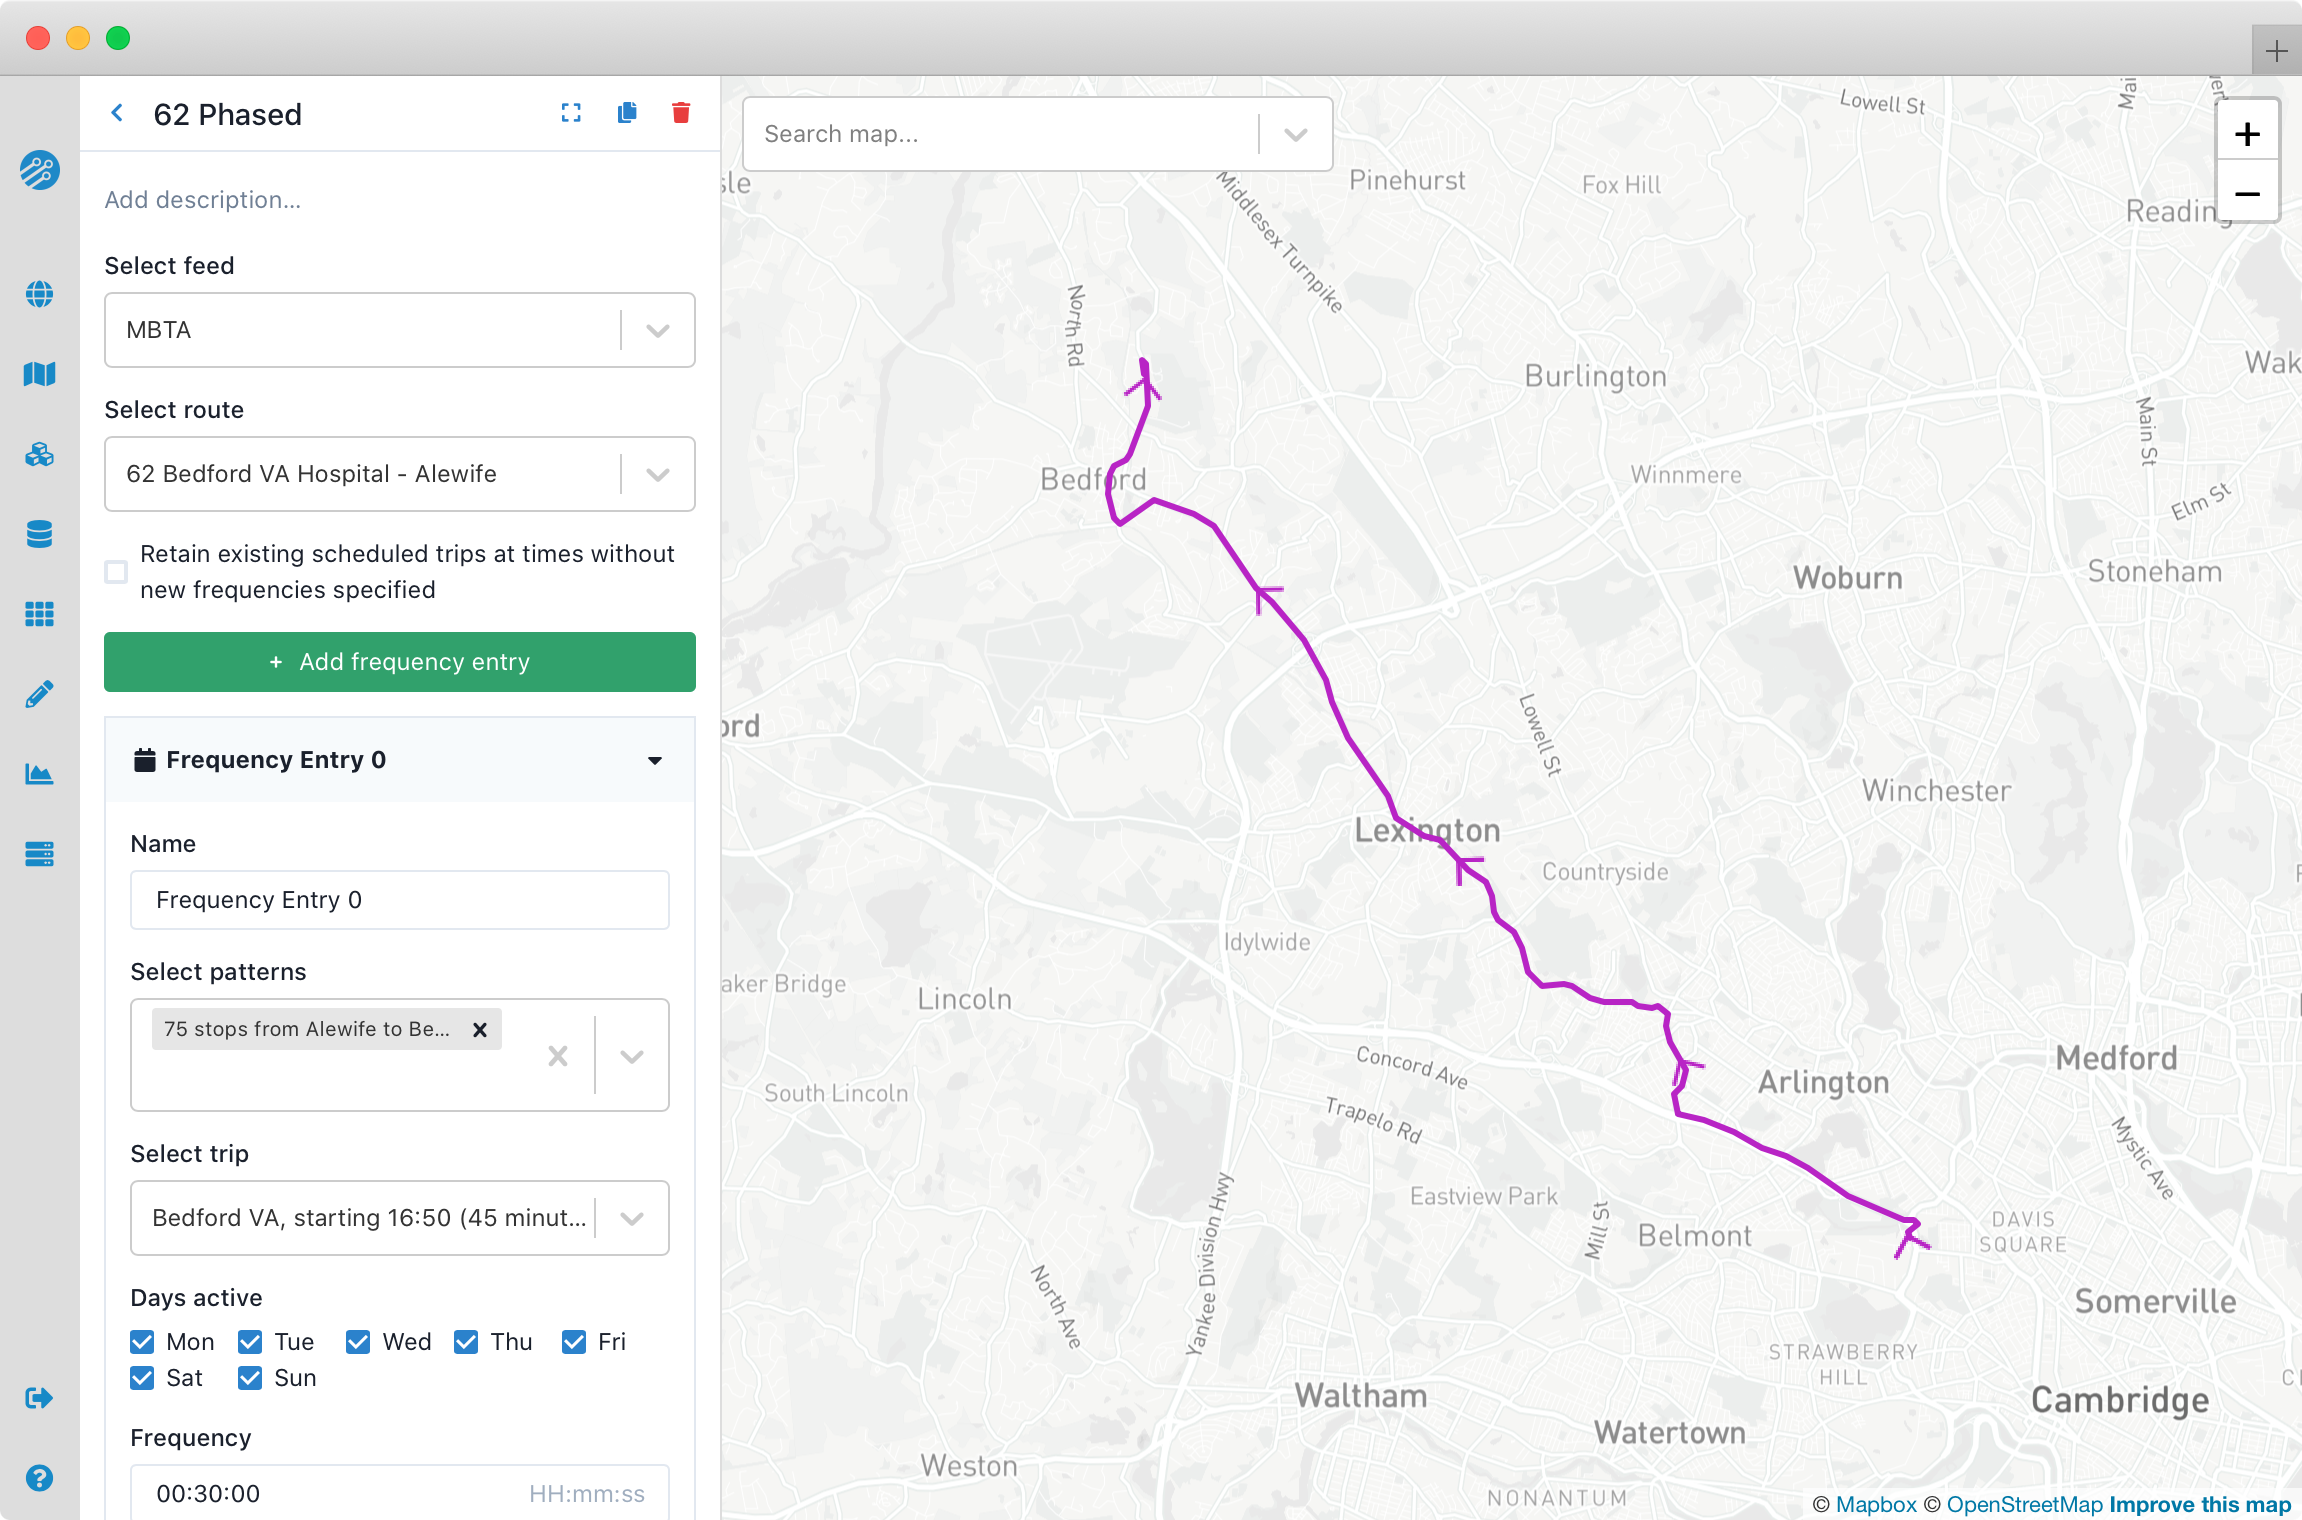The image size is (2302, 1520).
Task: Click the red trash delete icon
Action: coord(681,113)
